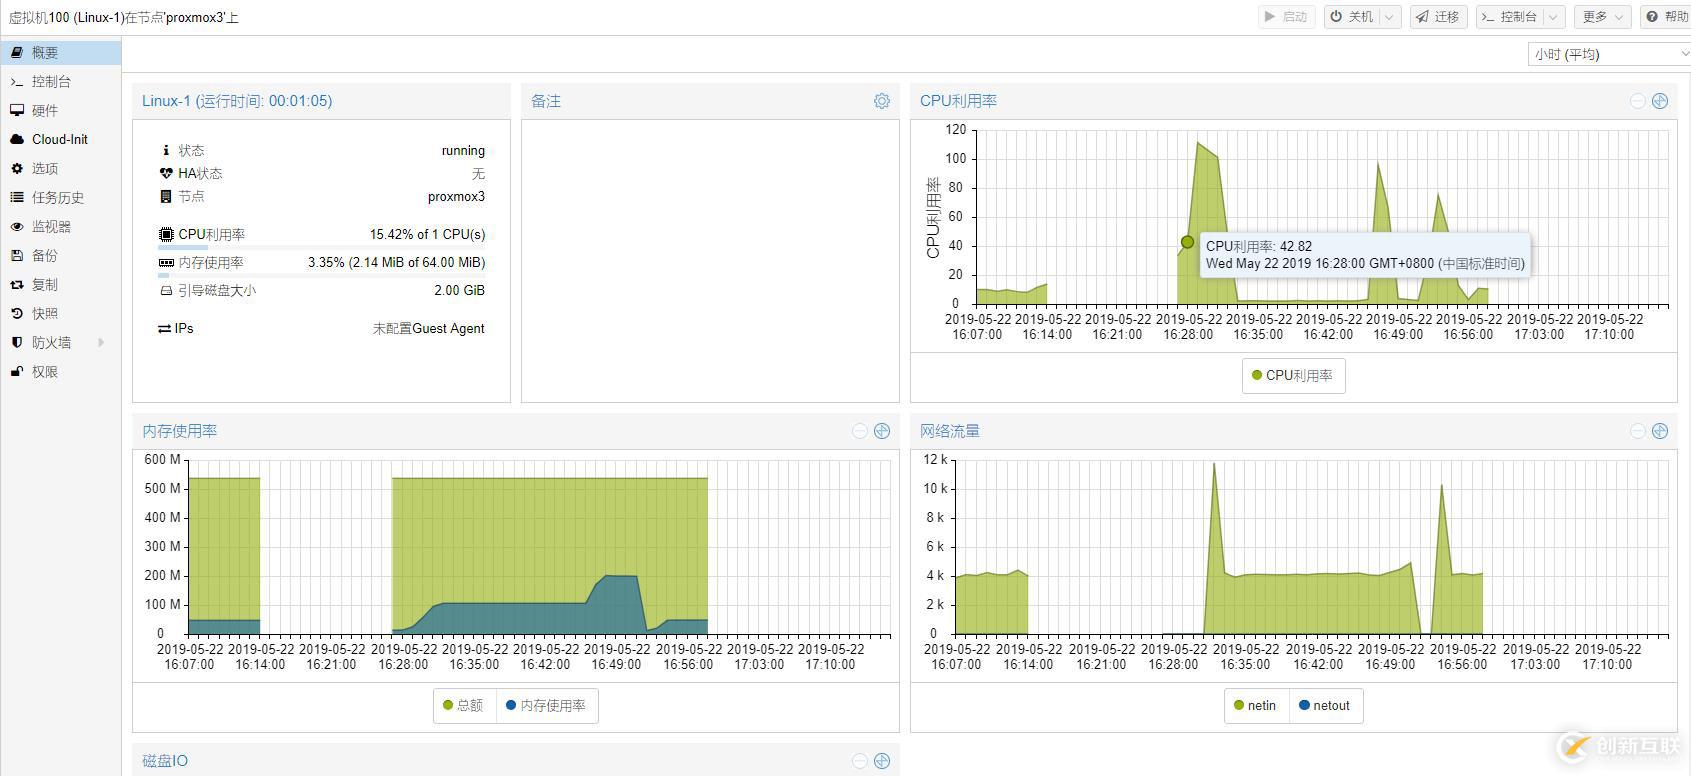Toggle the CPU利用率 legend series
The height and width of the screenshot is (776, 1691).
[1293, 375]
